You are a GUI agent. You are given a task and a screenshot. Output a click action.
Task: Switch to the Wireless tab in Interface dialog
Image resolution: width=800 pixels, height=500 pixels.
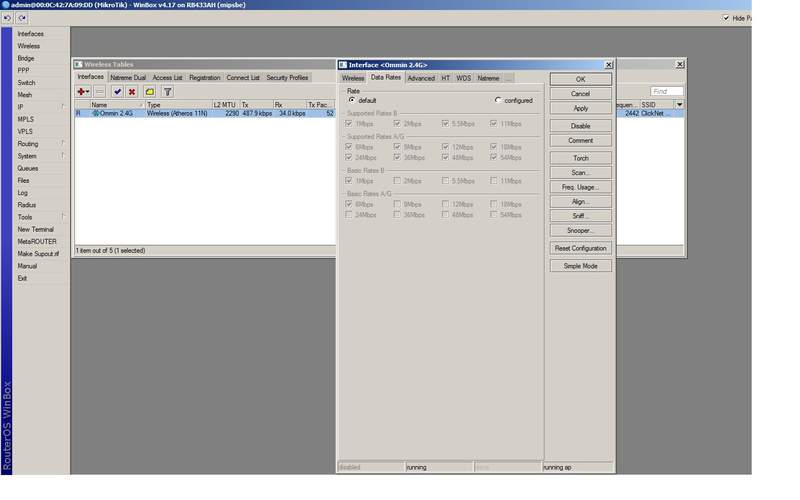pos(353,78)
